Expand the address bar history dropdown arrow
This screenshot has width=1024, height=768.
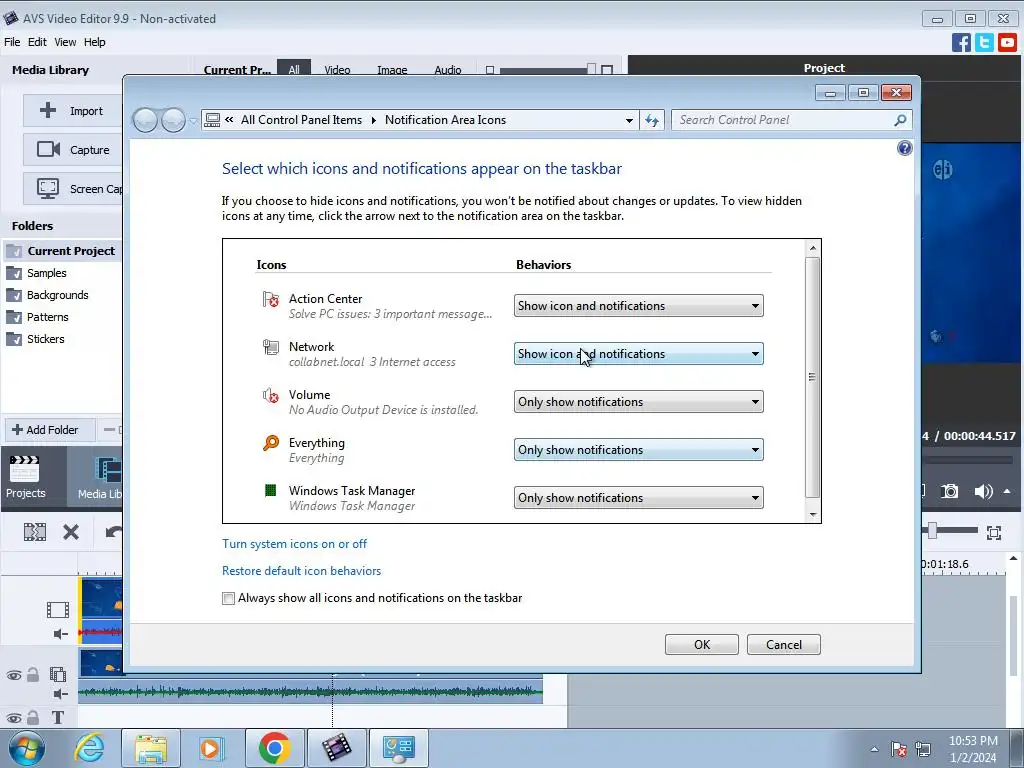point(629,120)
